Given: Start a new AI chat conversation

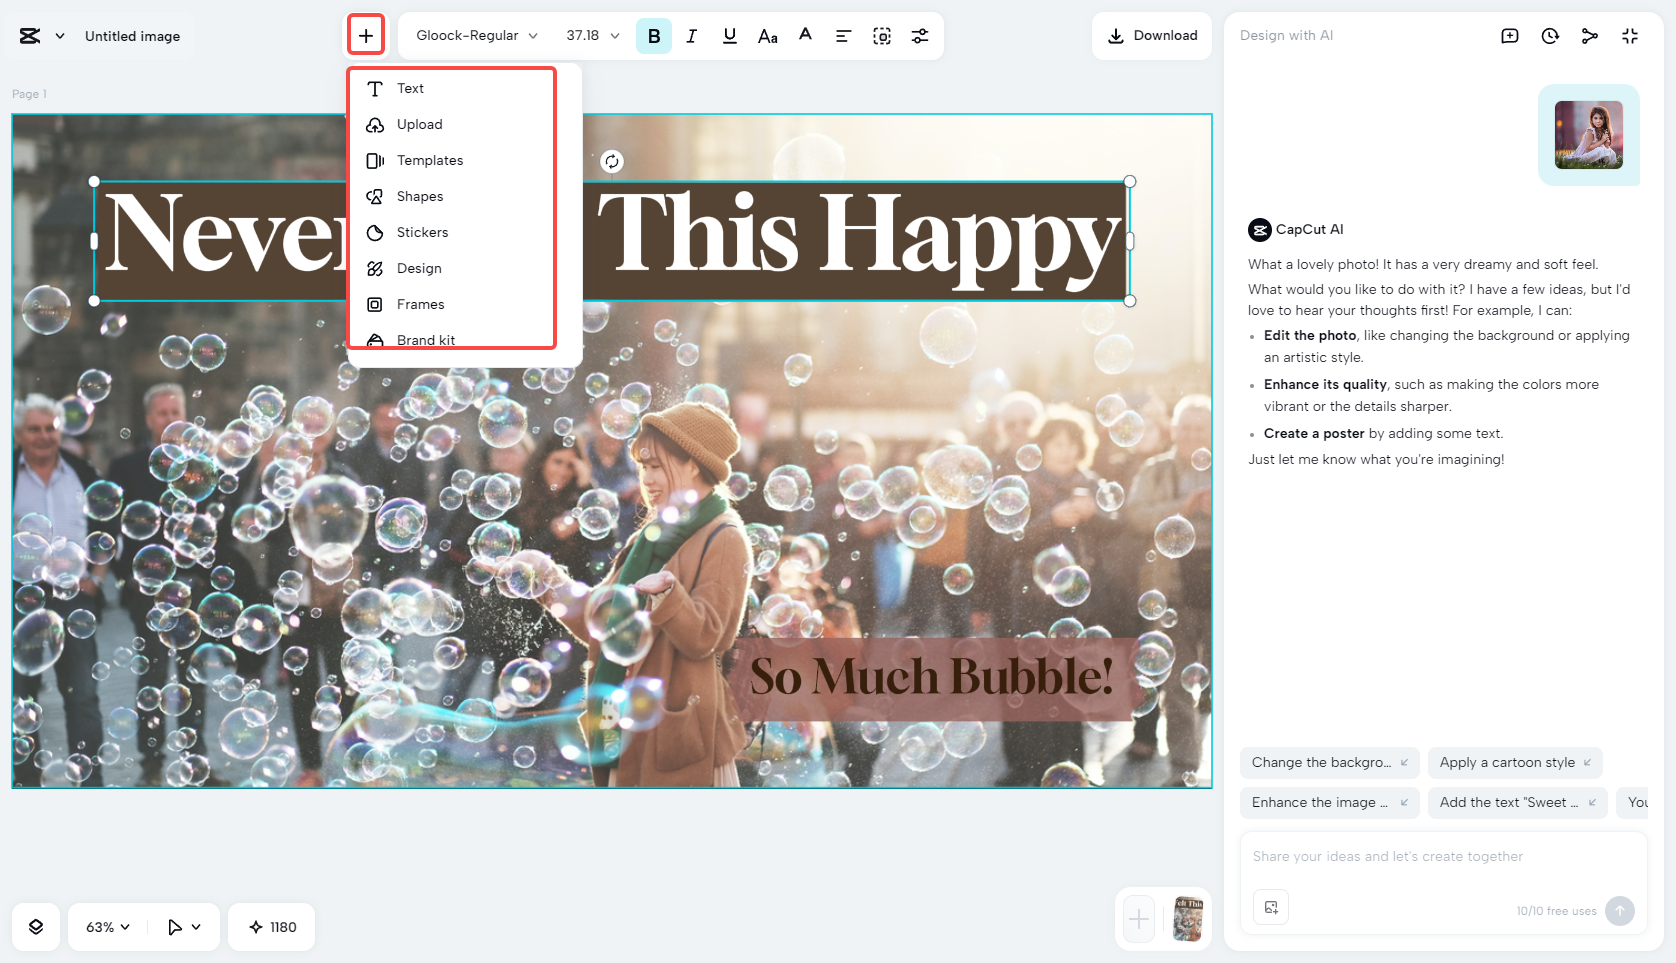Looking at the screenshot, I should (x=1509, y=35).
